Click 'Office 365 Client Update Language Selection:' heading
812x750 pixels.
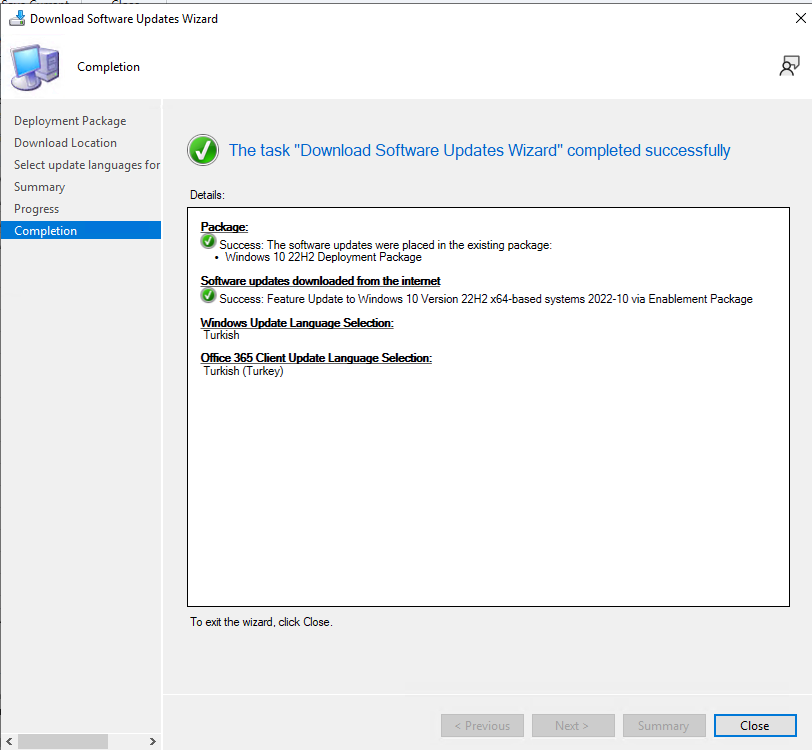316,358
